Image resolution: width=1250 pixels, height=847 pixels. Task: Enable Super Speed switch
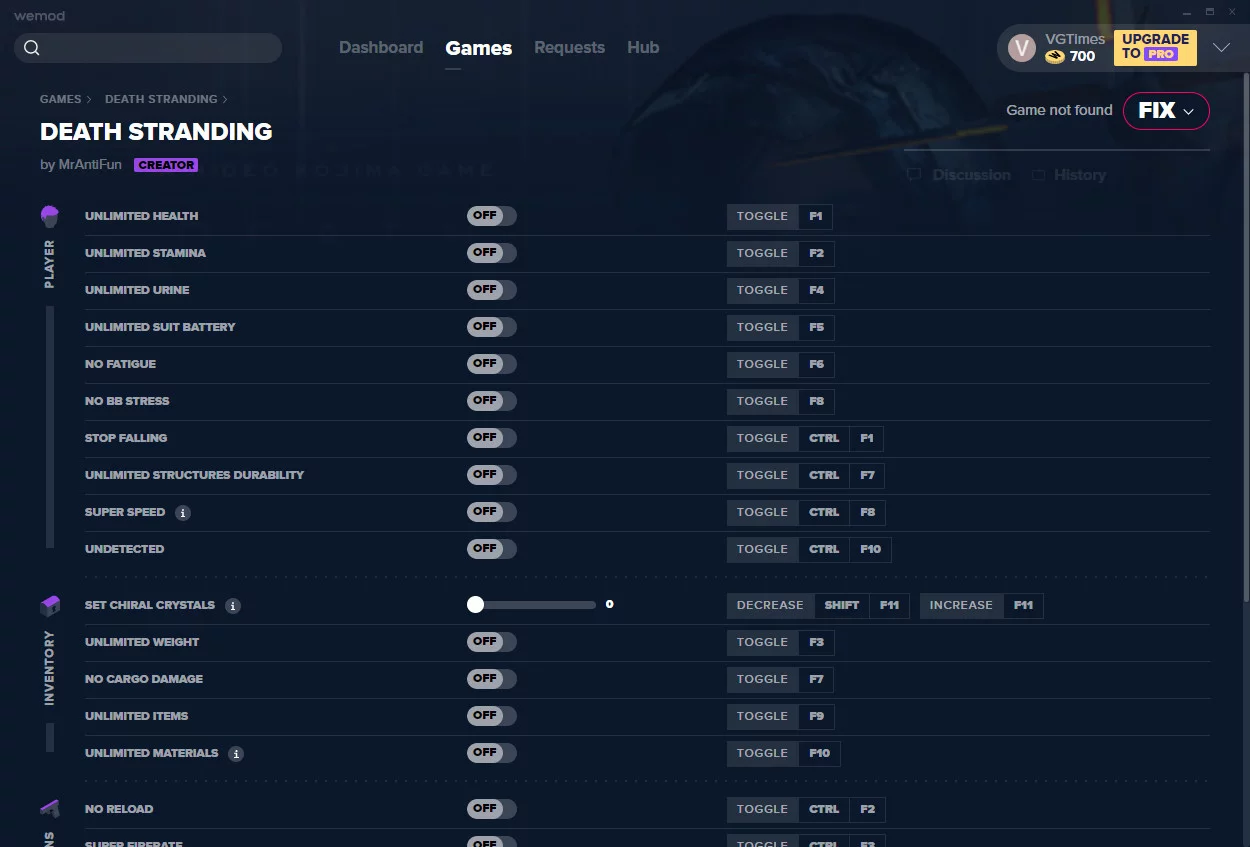[492, 512]
